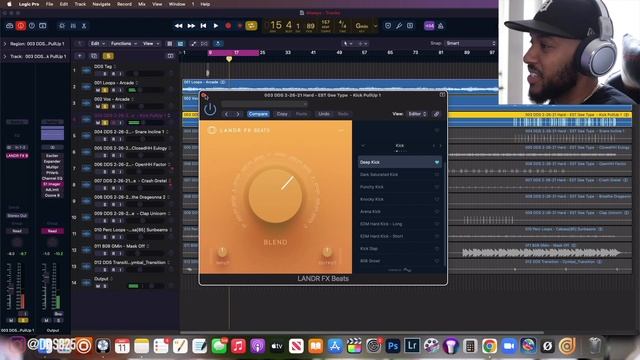Toggle the metronome click icon
Screen dimensions: 640x360
point(440,26)
